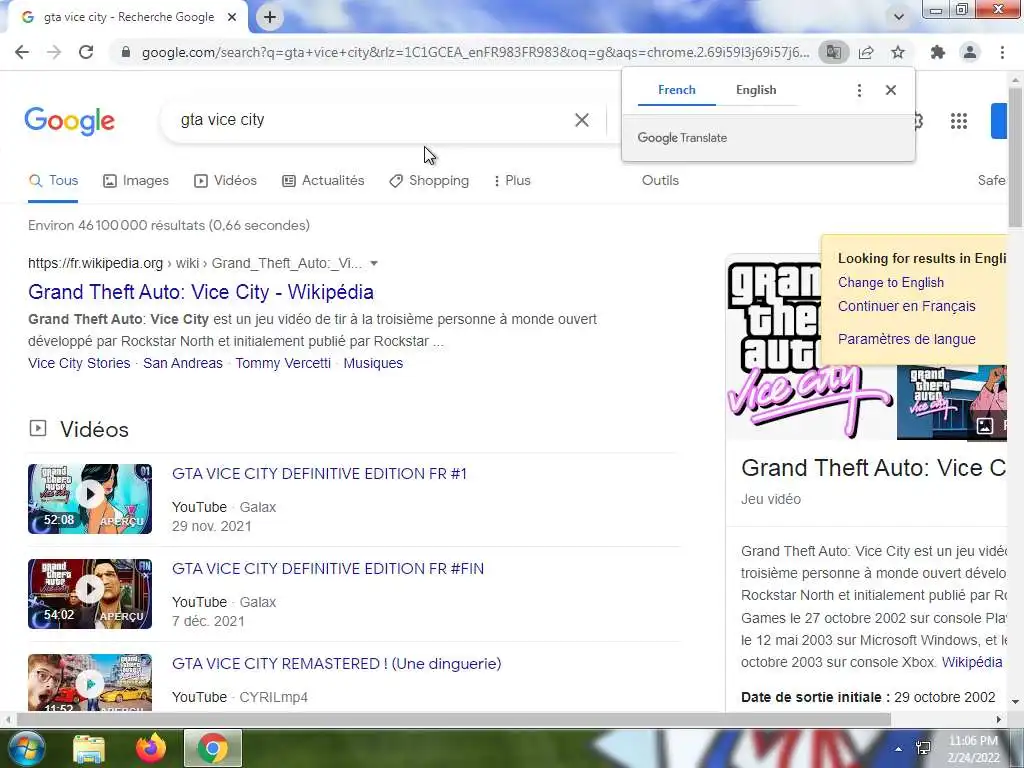Click the browser forward arrow
This screenshot has width=1024, height=768.
(x=54, y=52)
